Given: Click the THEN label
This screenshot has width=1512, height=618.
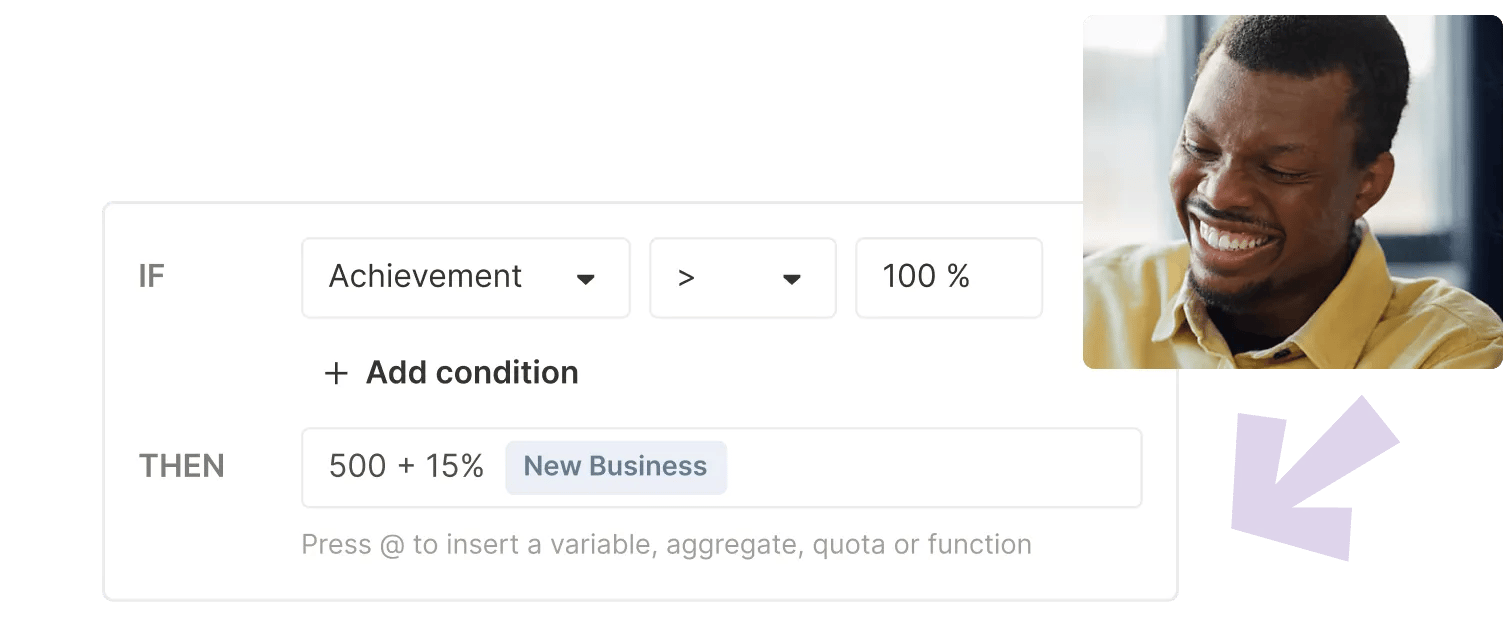Looking at the screenshot, I should coord(181,467).
